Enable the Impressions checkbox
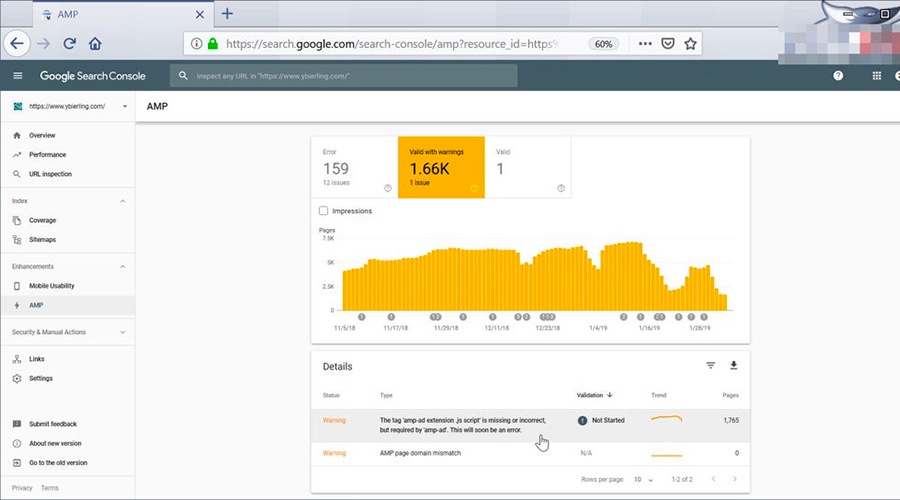 click(323, 211)
